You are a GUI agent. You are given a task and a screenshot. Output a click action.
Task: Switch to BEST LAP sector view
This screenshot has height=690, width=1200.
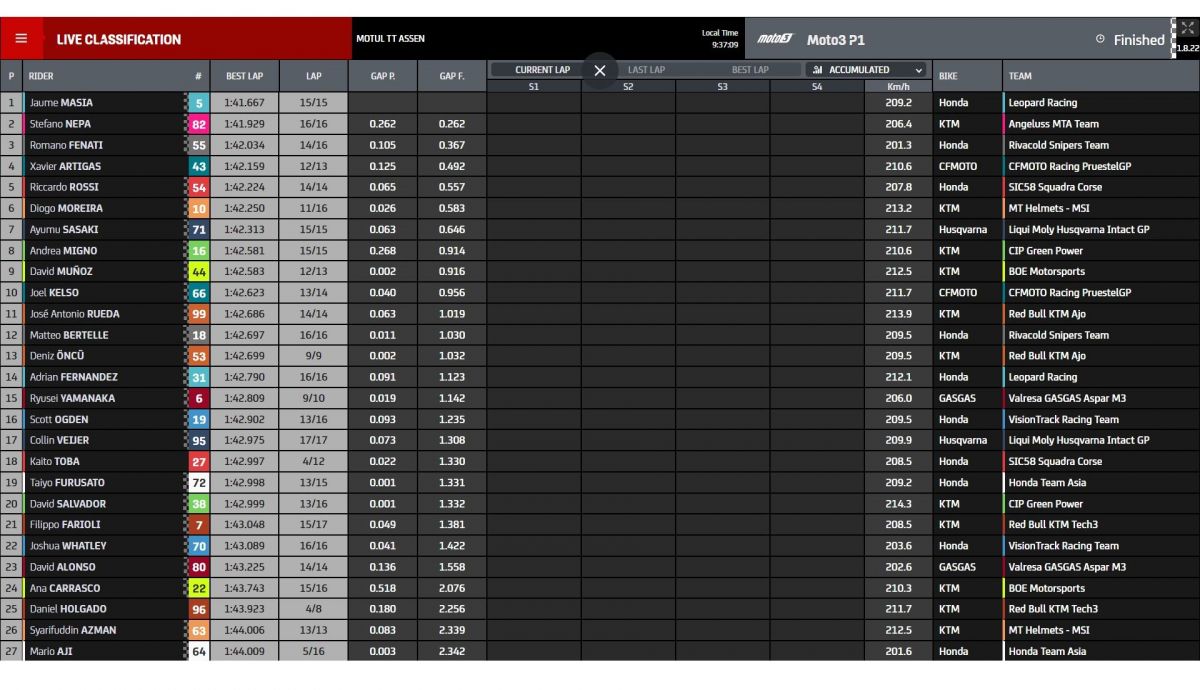point(750,70)
